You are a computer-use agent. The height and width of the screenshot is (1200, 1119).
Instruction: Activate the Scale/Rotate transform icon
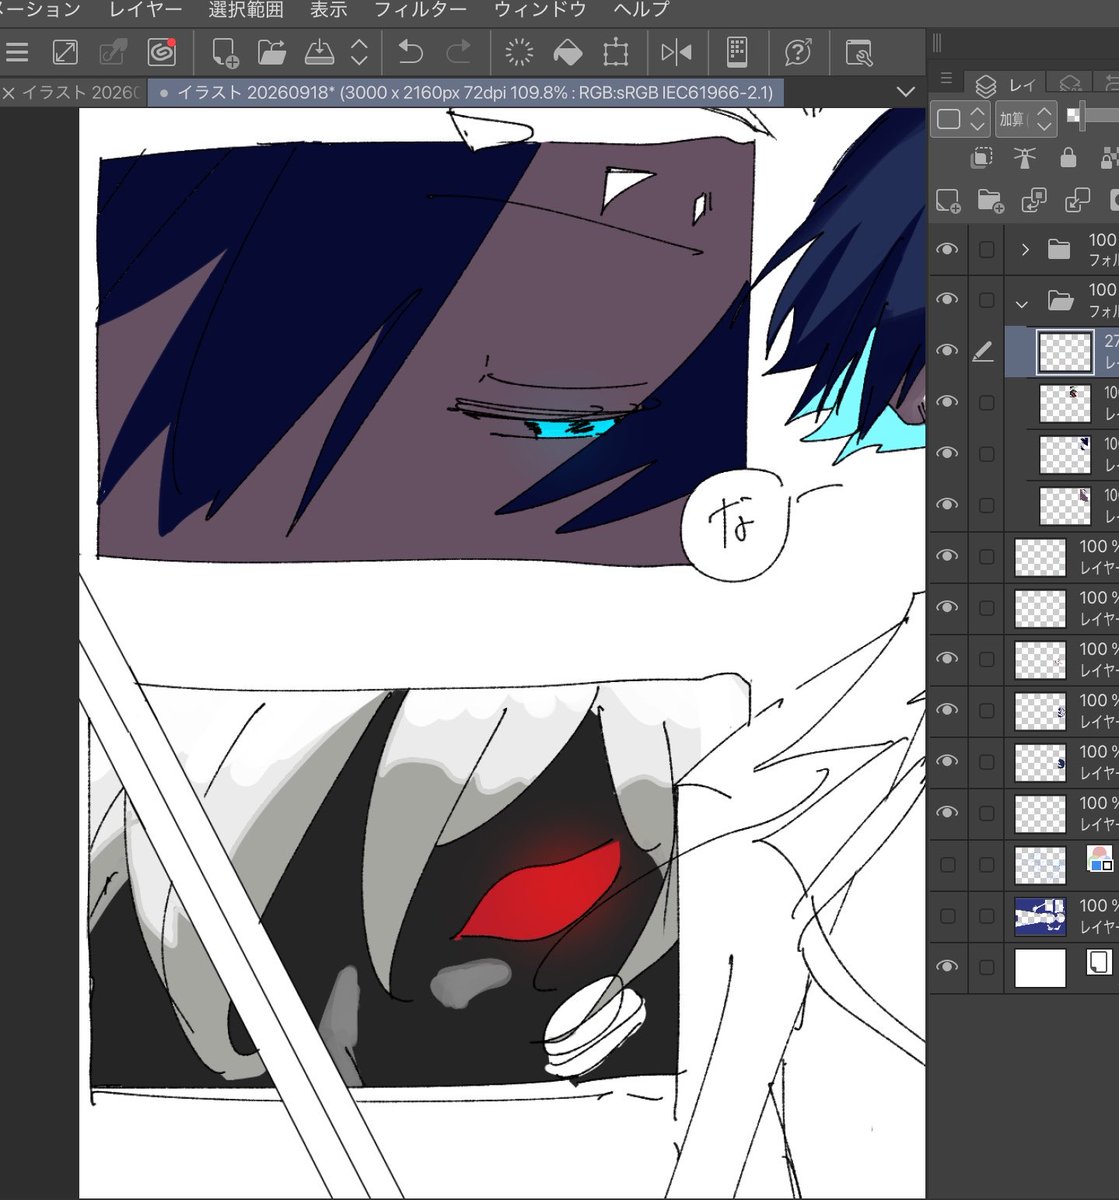(615, 52)
